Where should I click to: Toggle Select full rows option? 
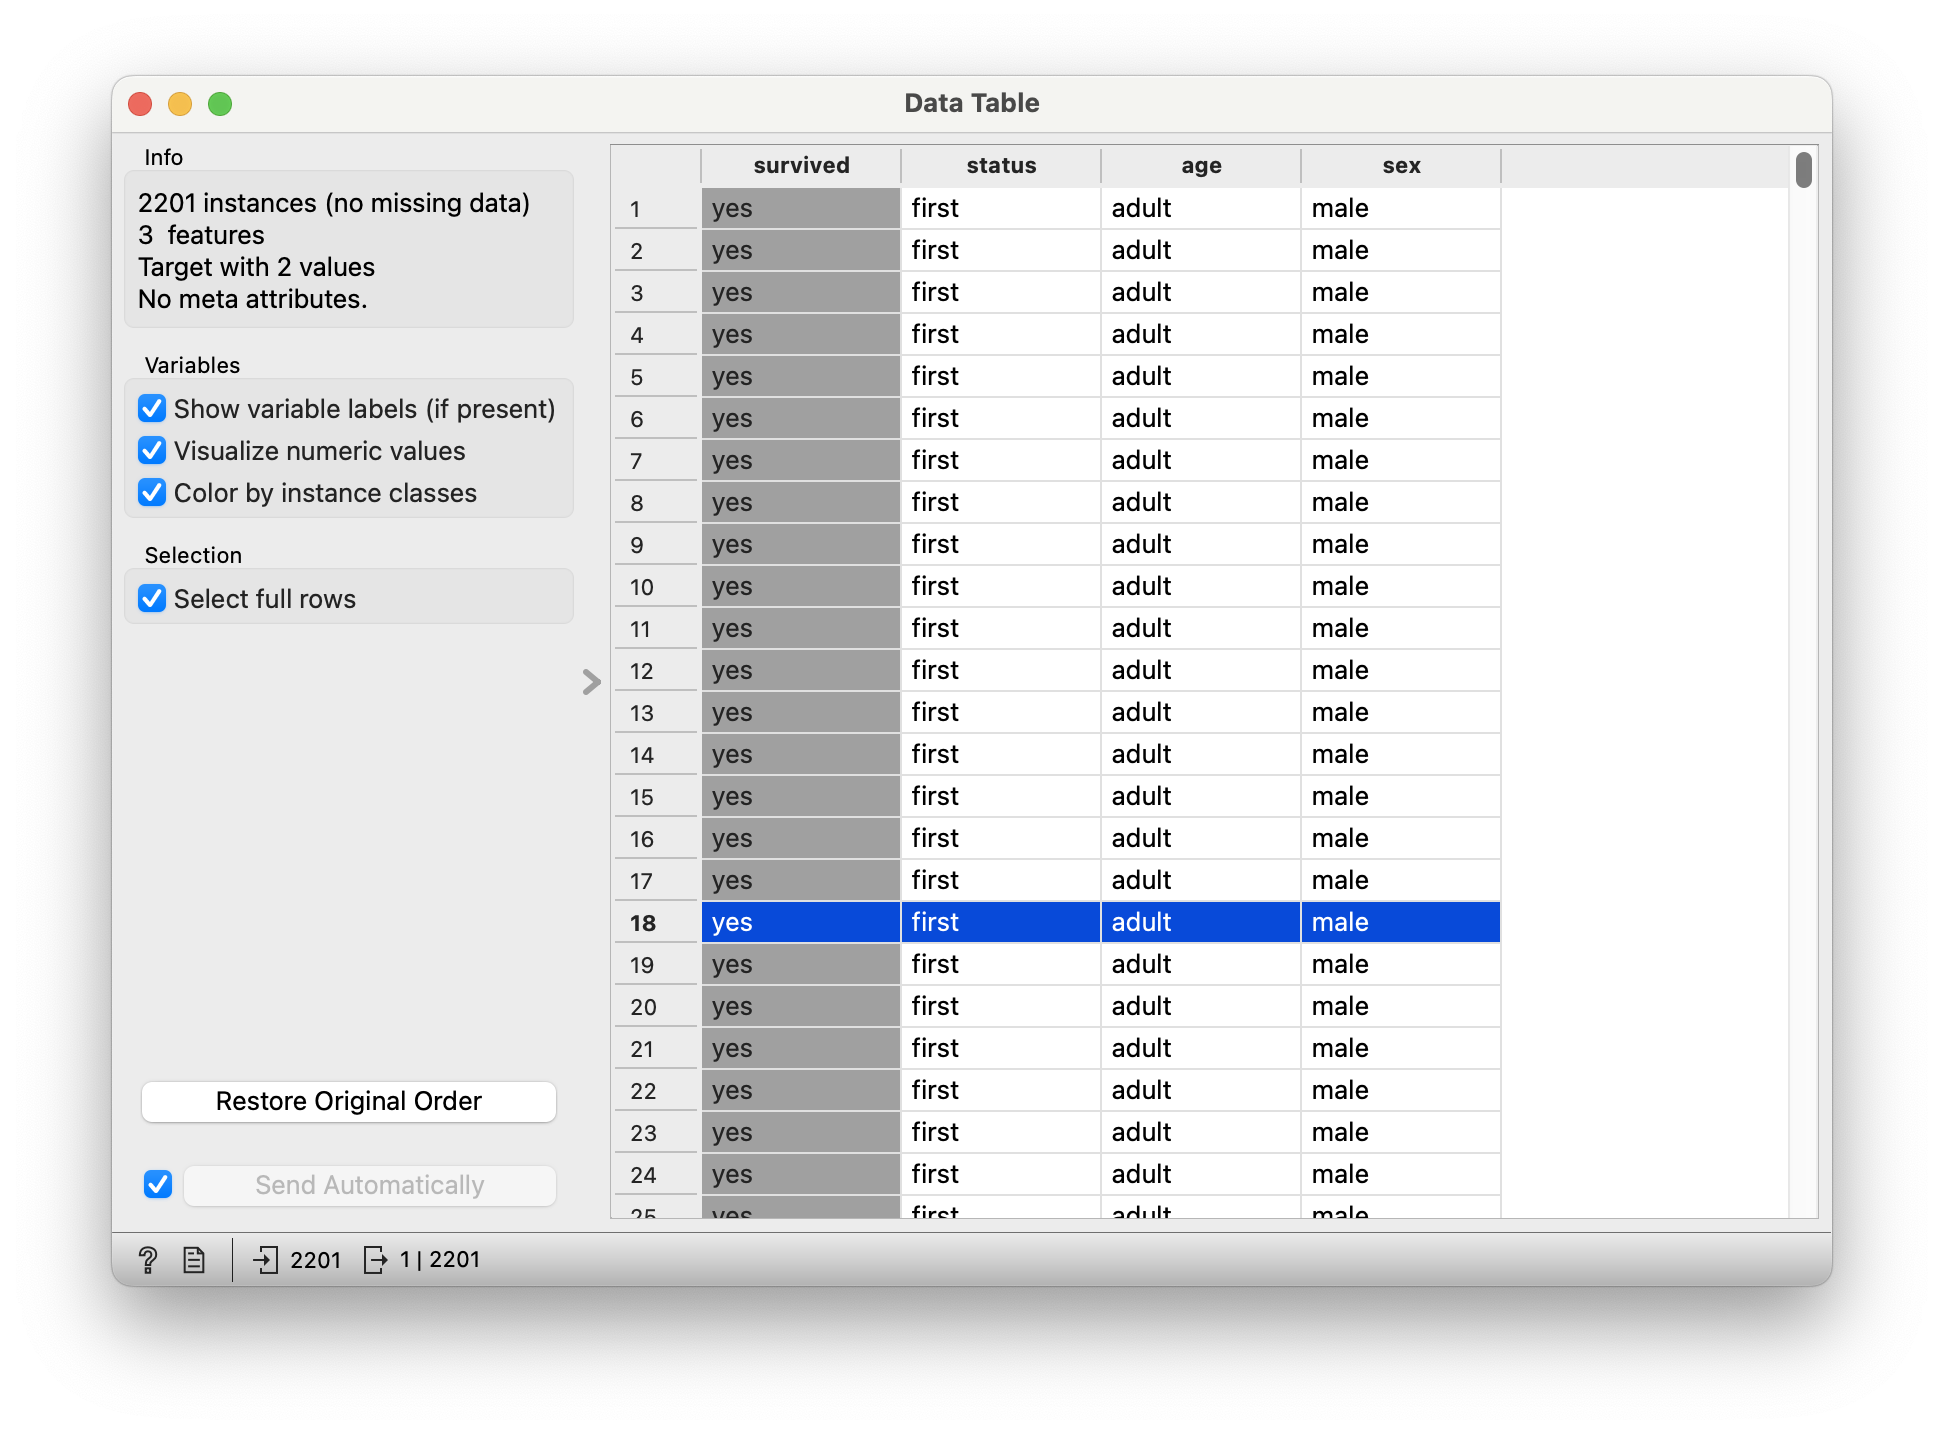coord(152,599)
